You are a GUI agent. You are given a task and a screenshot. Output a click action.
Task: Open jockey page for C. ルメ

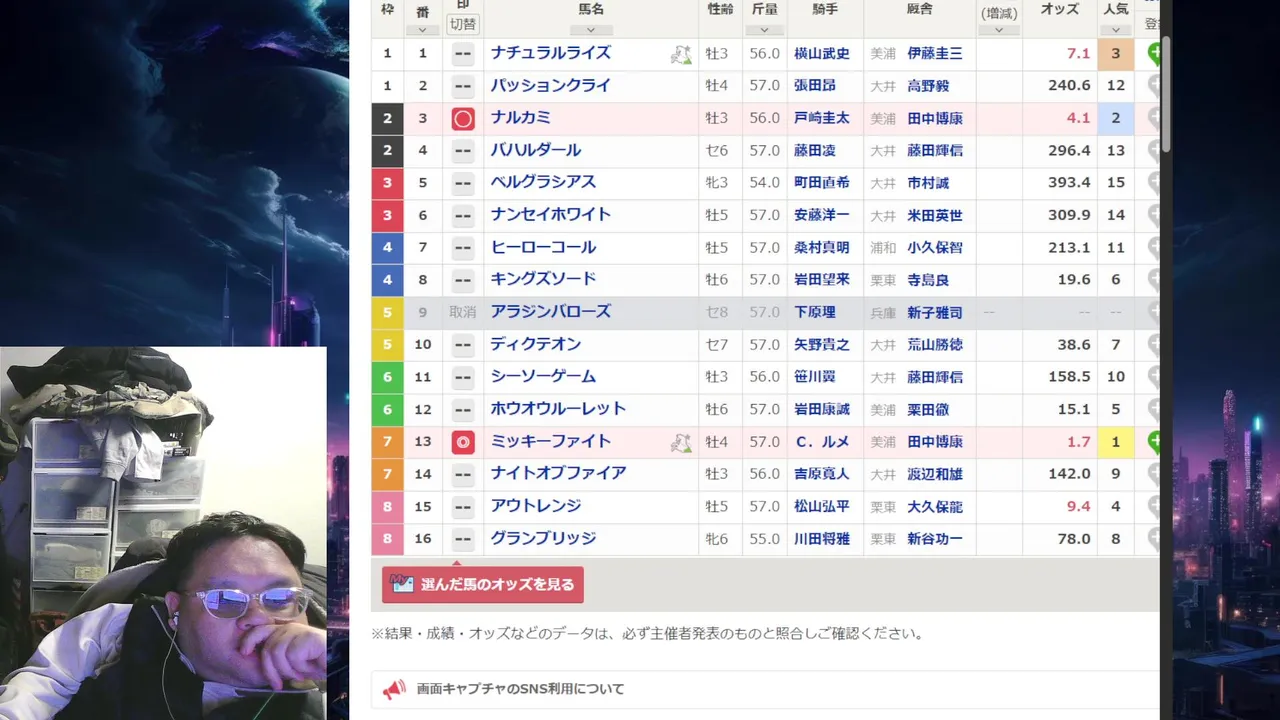(821, 442)
